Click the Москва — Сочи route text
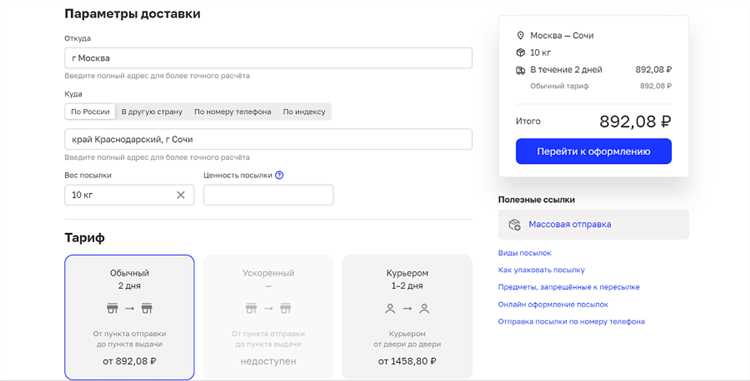Viewport: 750px width, 381px height. point(562,35)
